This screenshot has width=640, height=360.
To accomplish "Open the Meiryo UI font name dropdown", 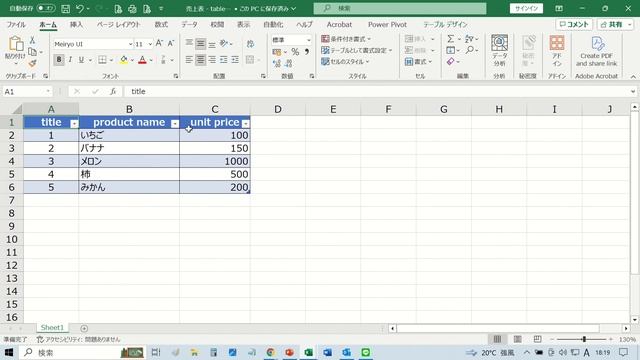I will coord(130,44).
